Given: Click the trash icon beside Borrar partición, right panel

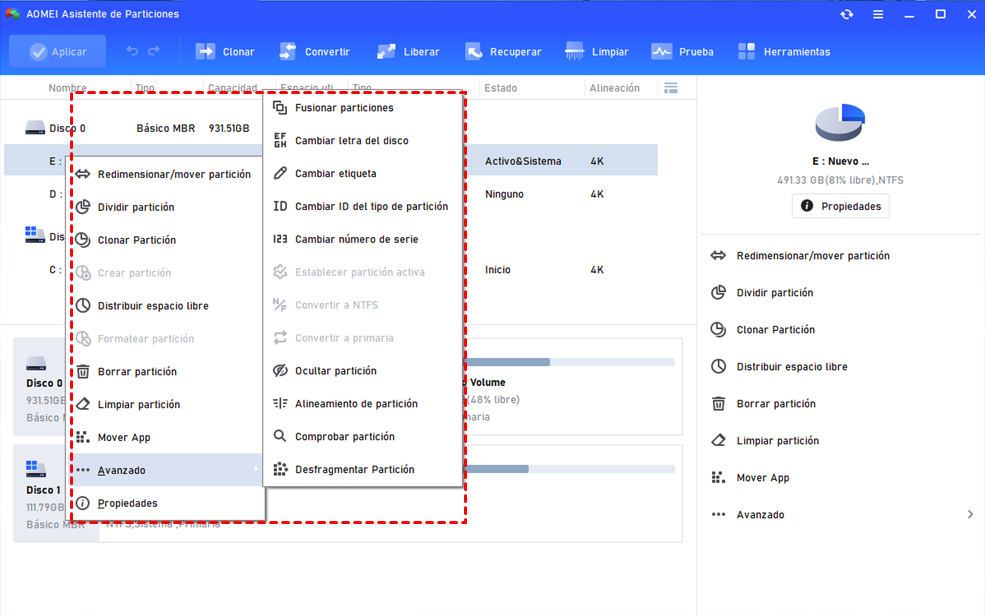Looking at the screenshot, I should click(x=718, y=404).
